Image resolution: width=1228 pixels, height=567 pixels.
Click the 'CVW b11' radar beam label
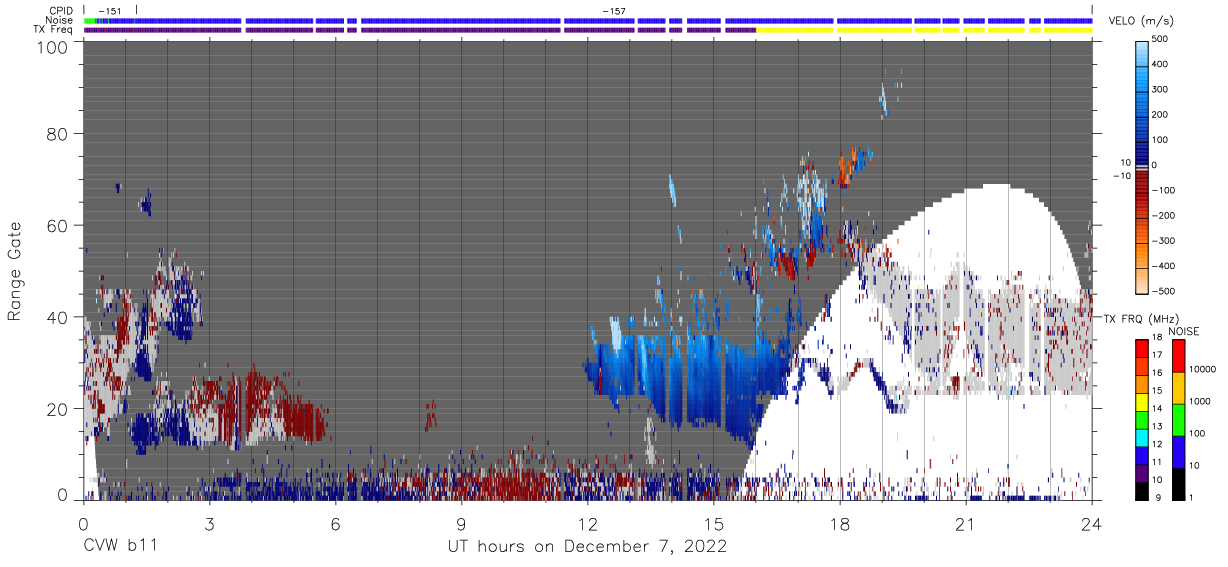120,546
